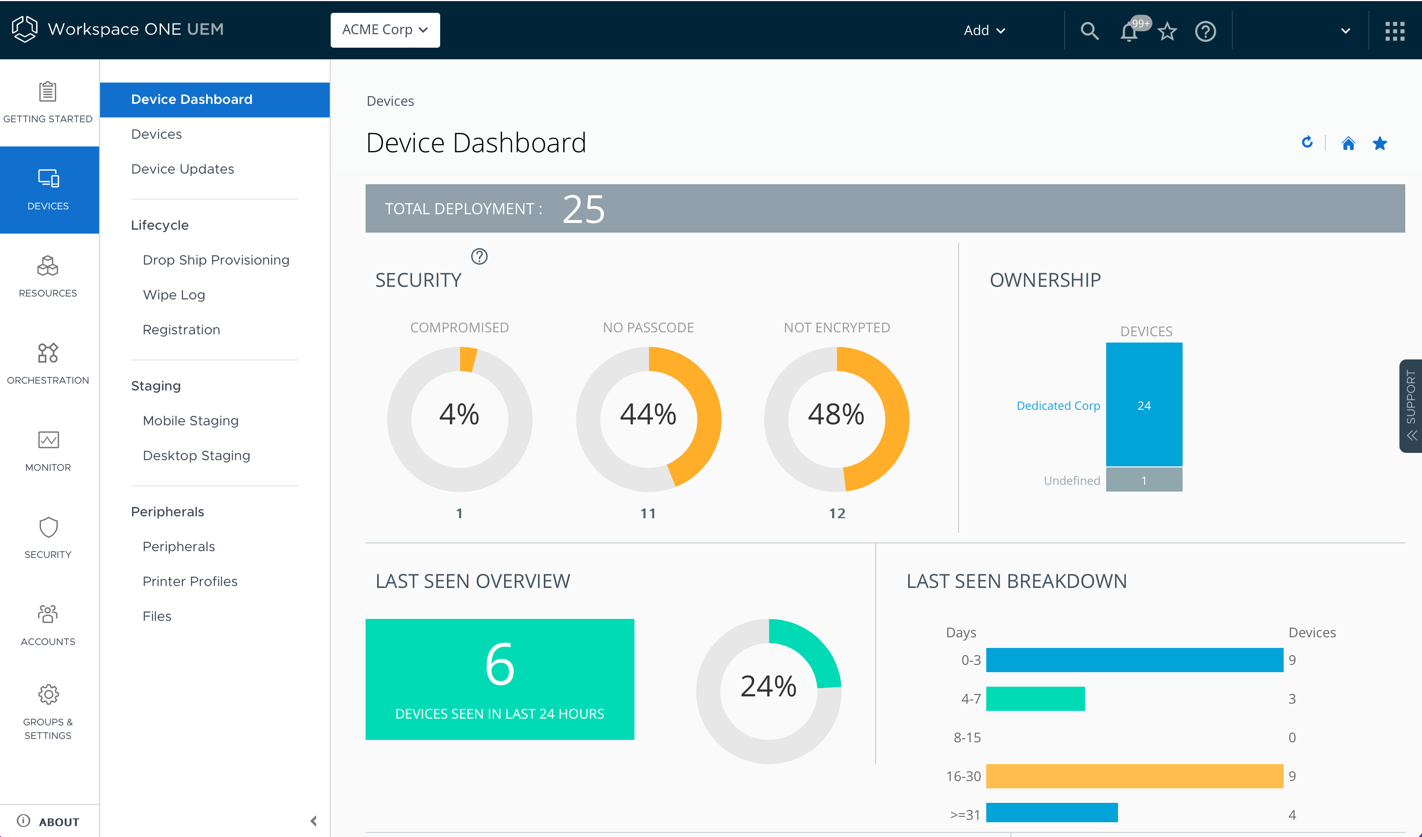Image resolution: width=1422 pixels, height=837 pixels.
Task: Click the star icon in top bar
Action: [x=1167, y=31]
